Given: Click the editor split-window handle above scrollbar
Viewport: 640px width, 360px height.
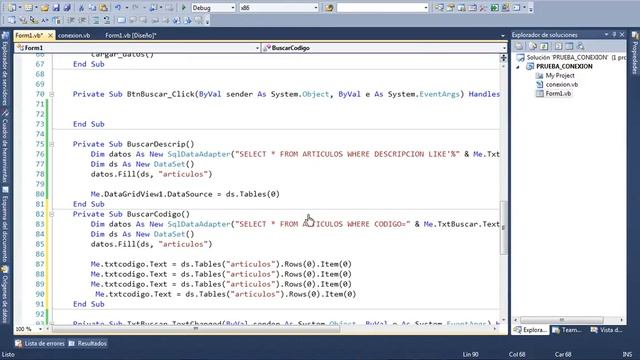Looking at the screenshot, I should (504, 58).
